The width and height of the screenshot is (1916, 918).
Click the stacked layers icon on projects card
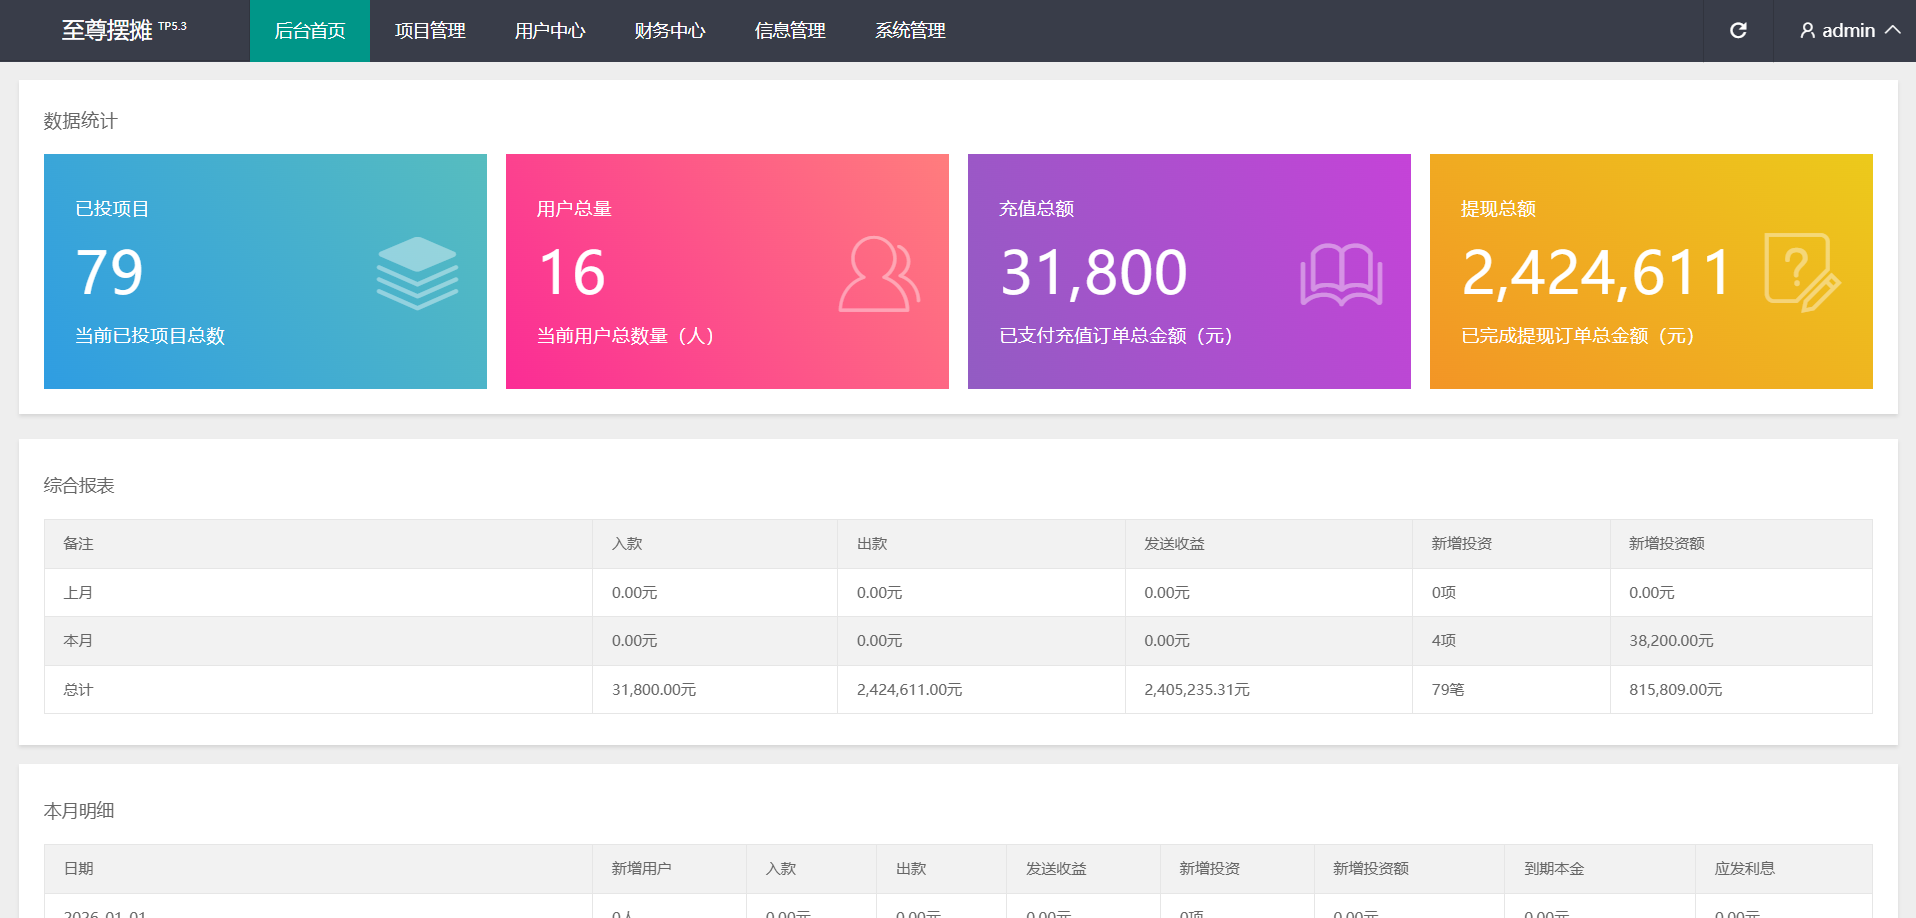(417, 273)
